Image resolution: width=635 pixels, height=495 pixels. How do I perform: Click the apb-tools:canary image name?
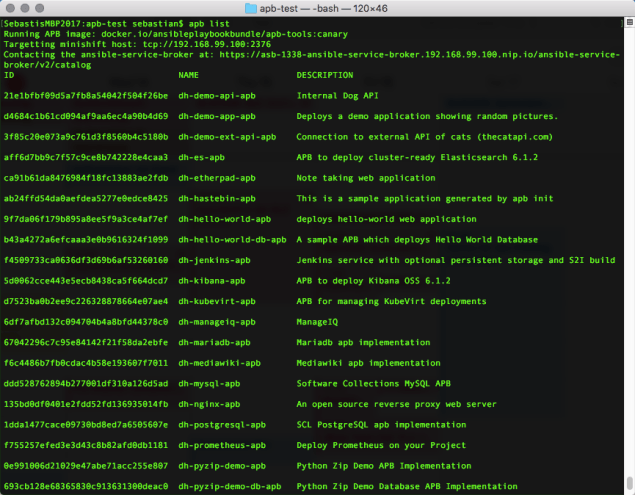point(224,34)
